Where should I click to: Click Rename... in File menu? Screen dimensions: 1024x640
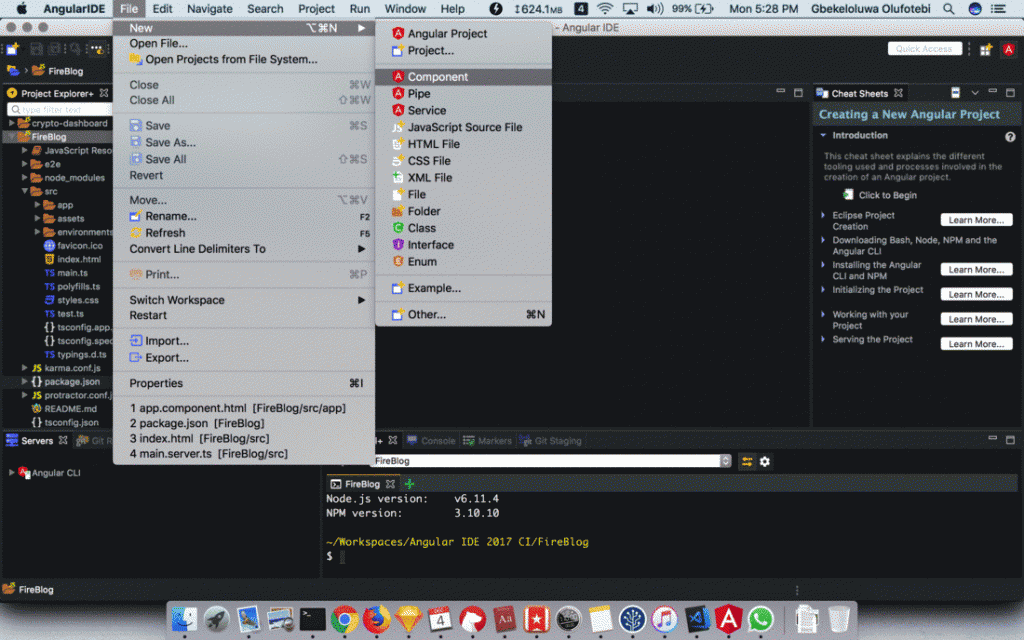(x=244, y=216)
